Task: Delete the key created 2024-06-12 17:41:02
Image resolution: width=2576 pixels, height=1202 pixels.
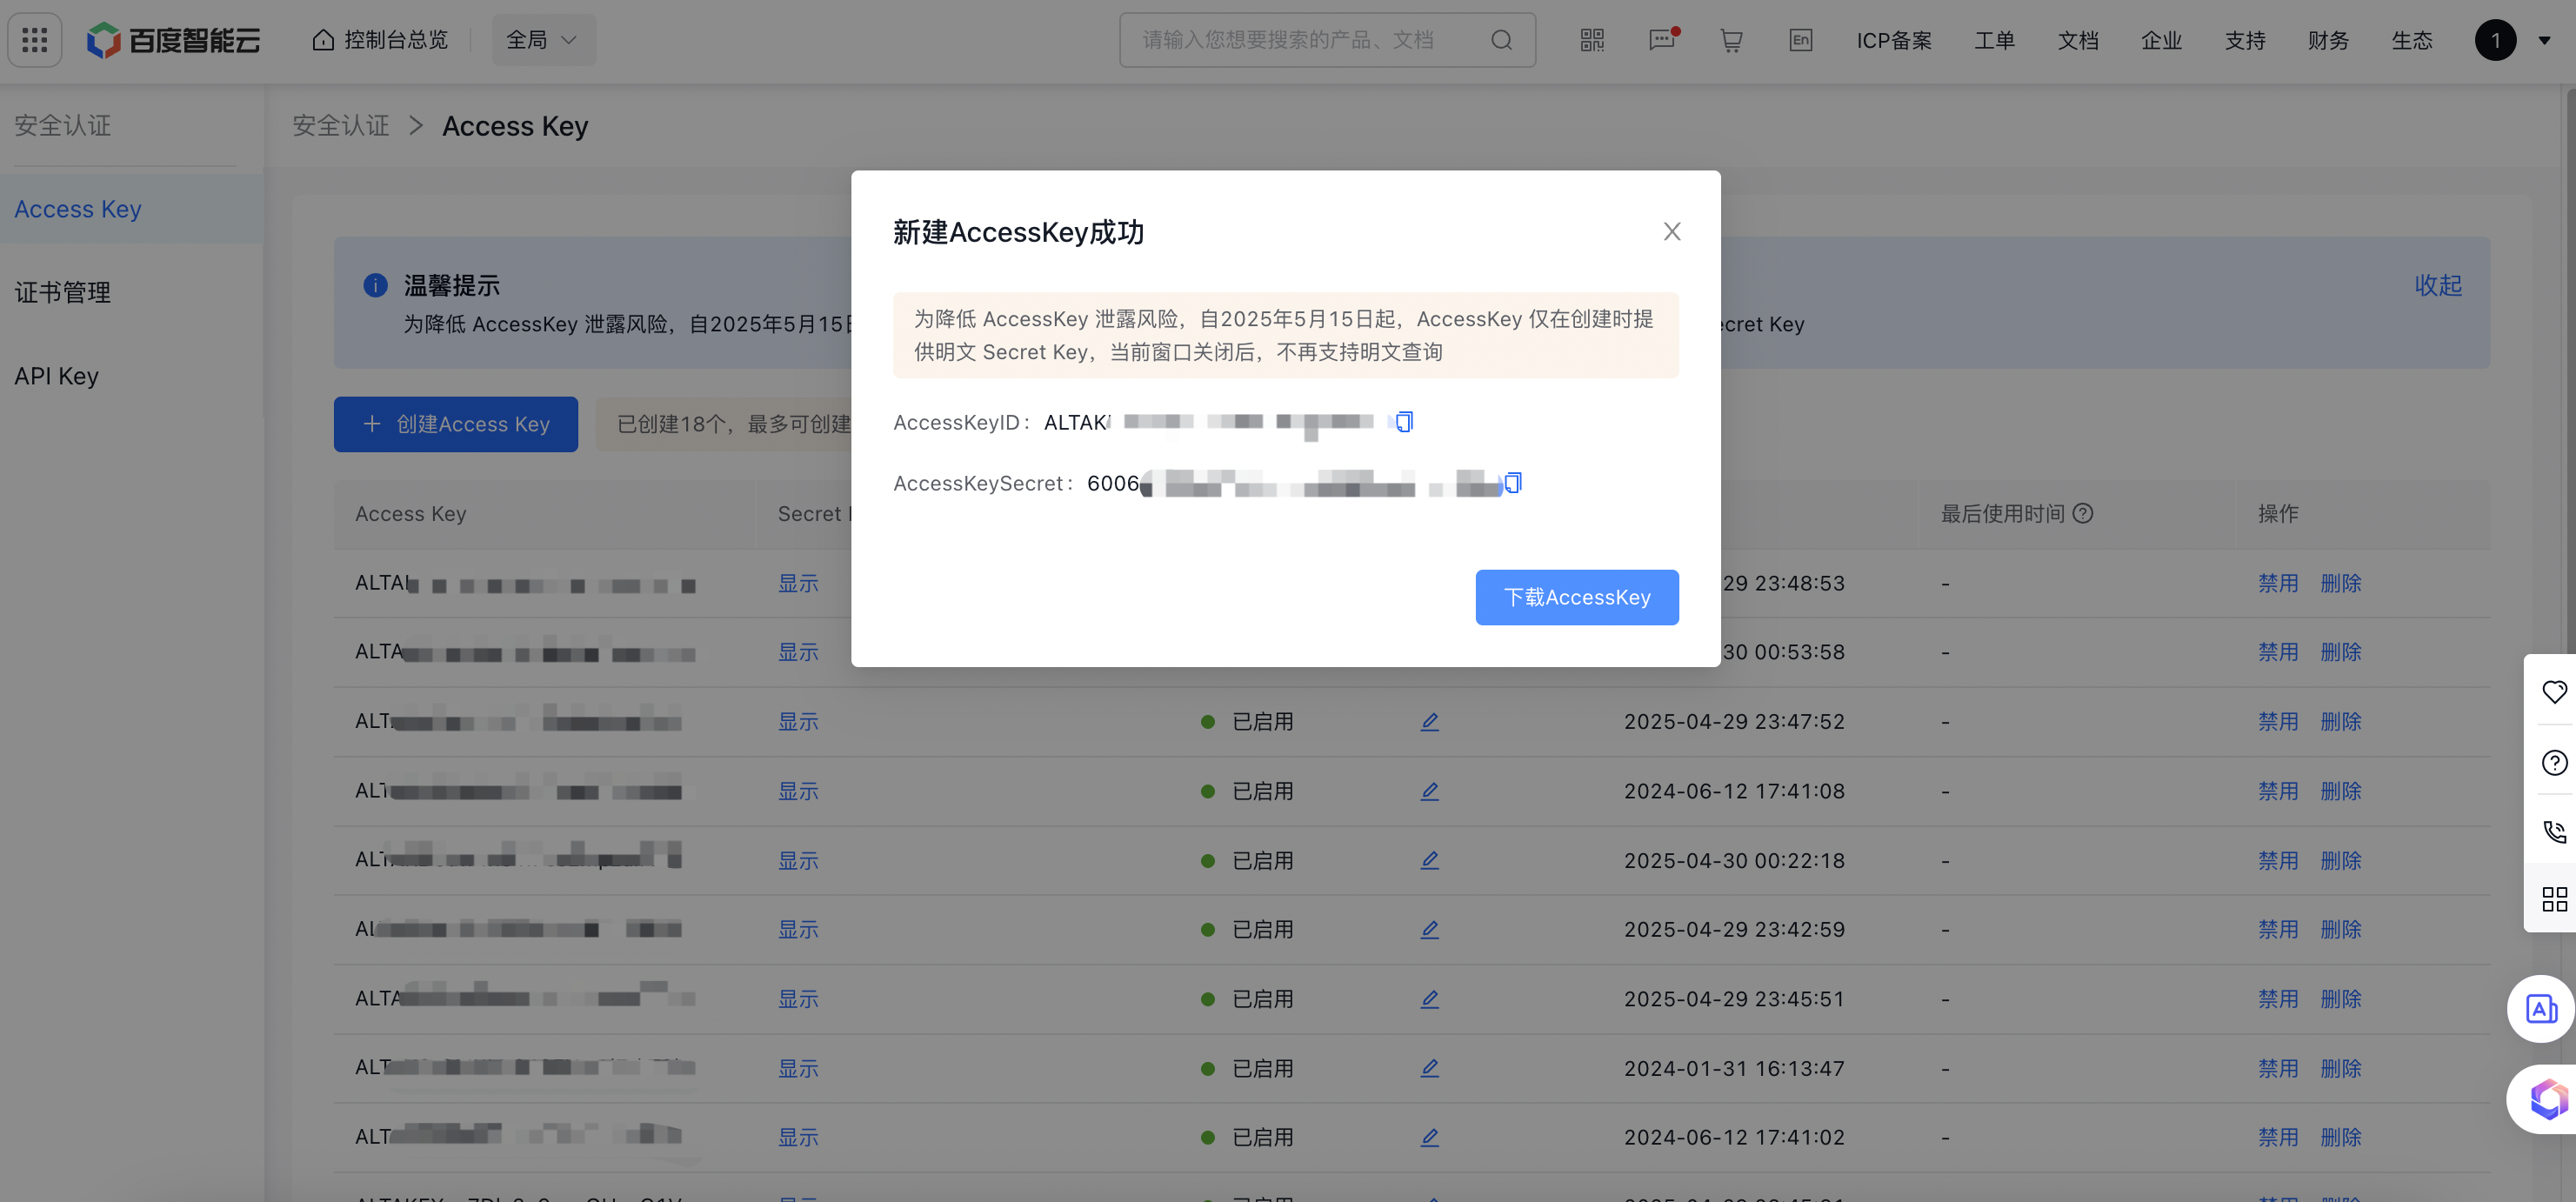Action: [2340, 1137]
